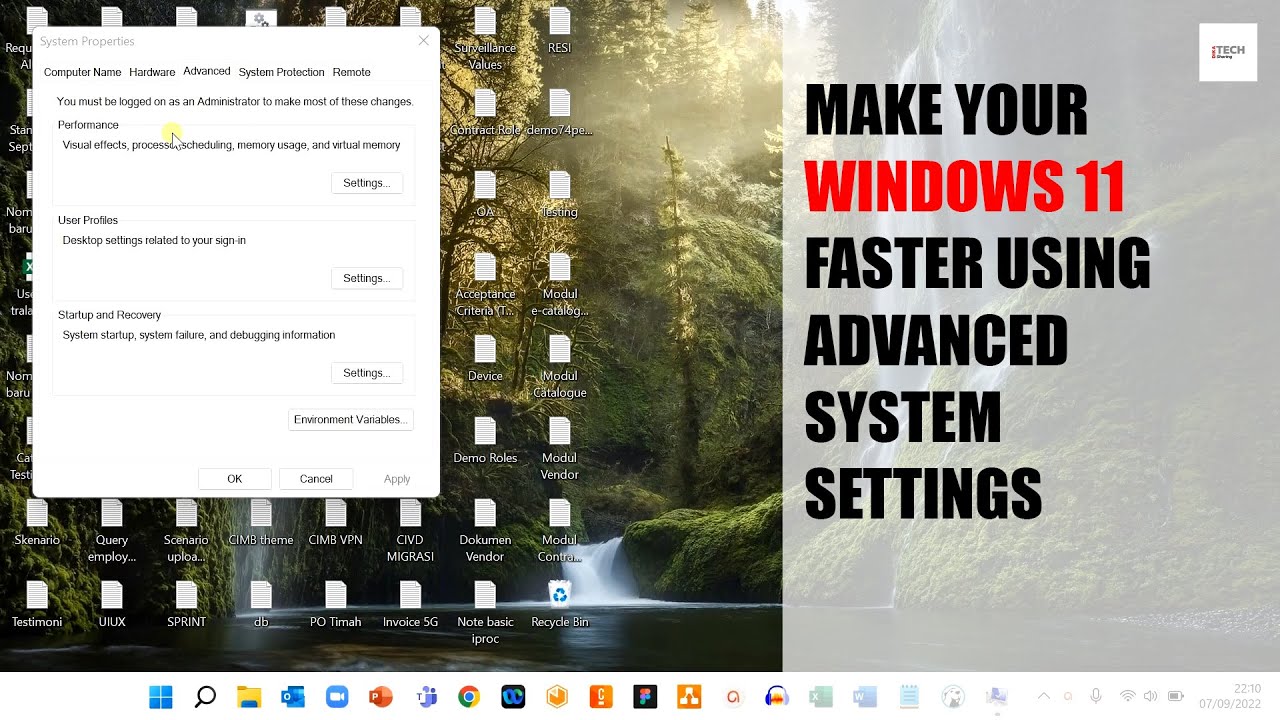Select the Advanced tab

point(207,71)
